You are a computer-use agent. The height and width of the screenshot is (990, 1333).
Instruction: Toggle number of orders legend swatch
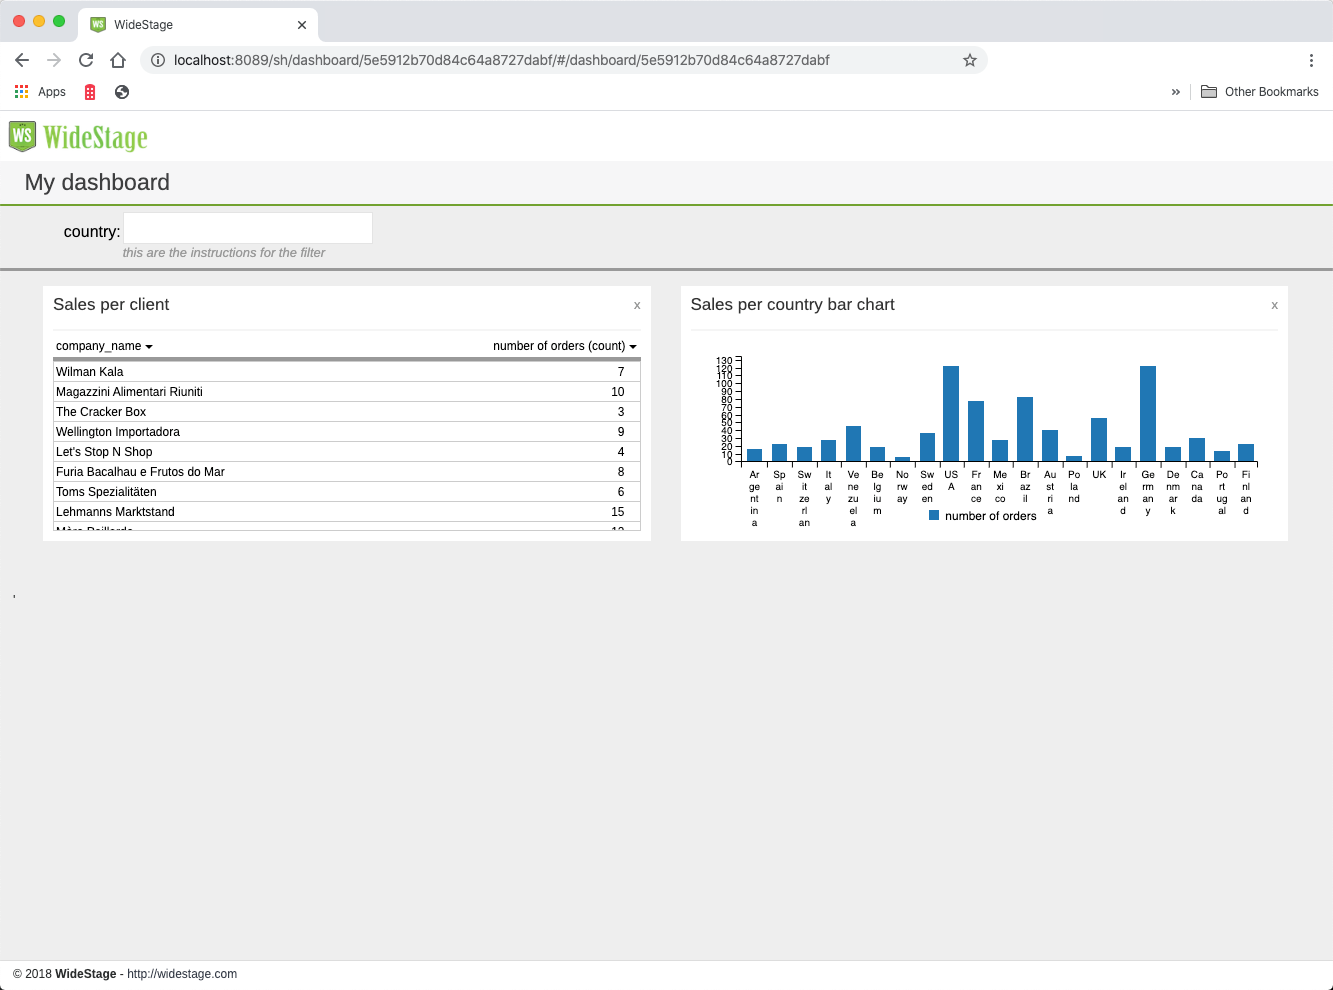pos(934,516)
